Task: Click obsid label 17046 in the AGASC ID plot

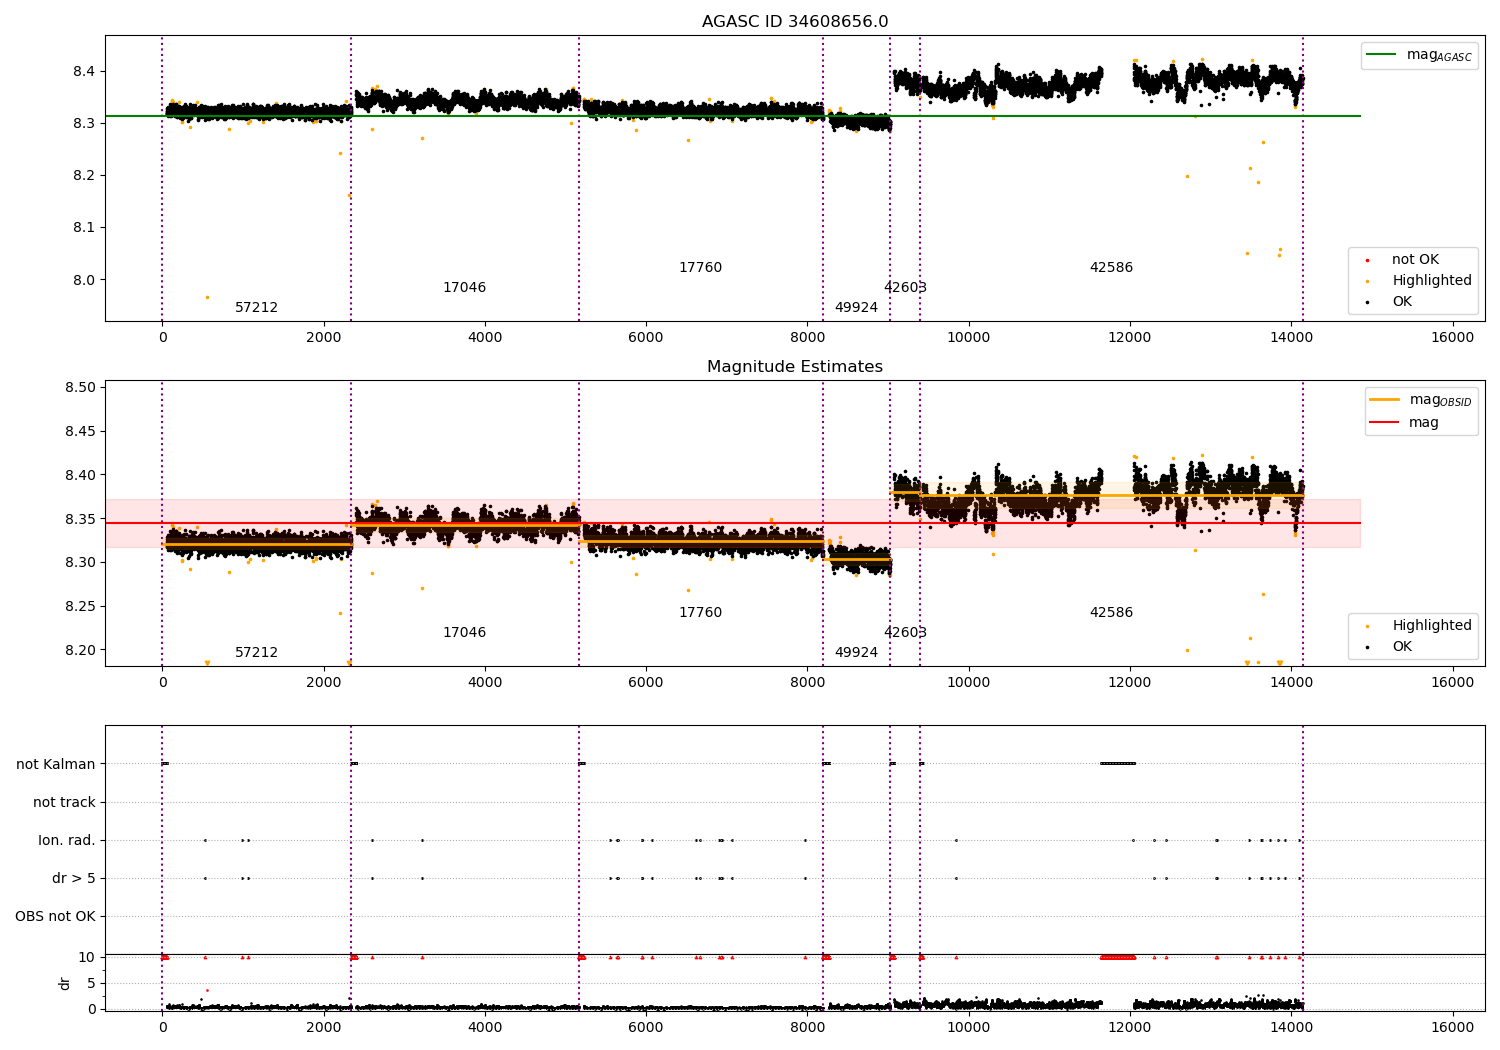Action: click(464, 288)
